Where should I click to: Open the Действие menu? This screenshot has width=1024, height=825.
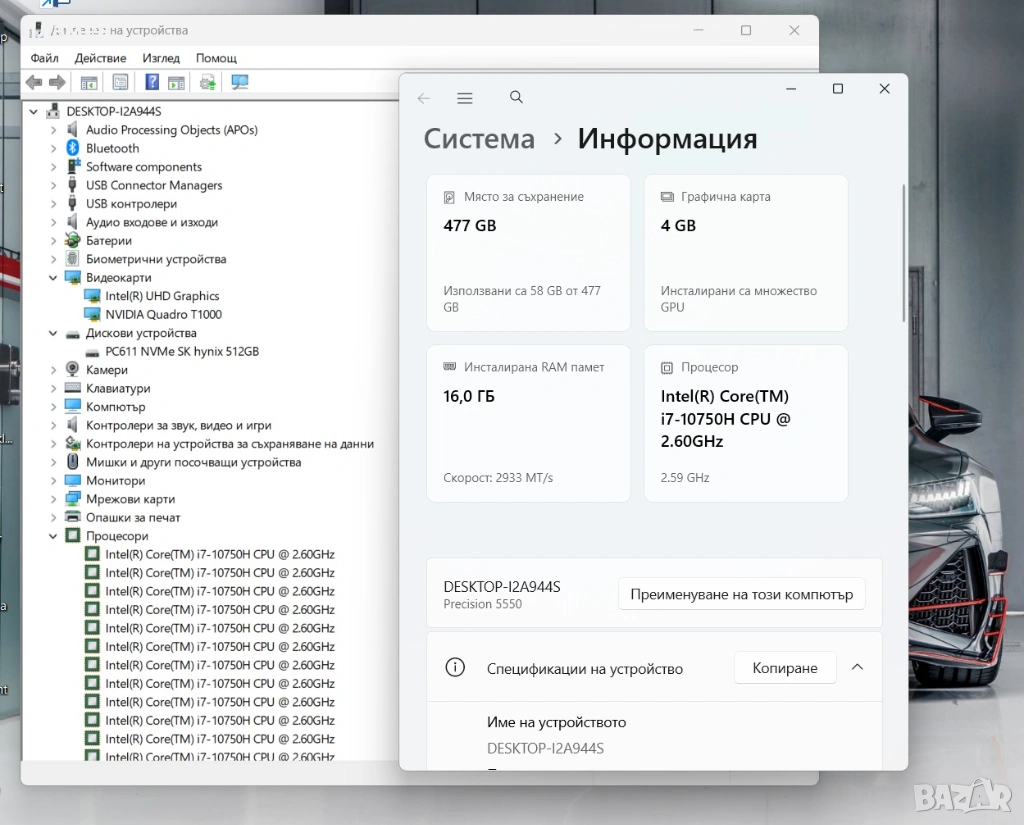[x=100, y=58]
